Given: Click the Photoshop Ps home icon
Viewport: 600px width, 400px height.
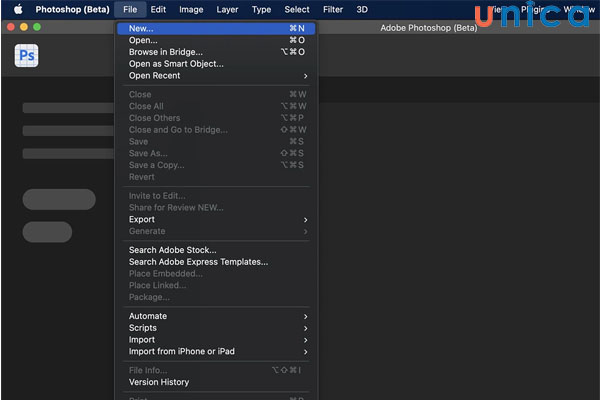Looking at the screenshot, I should pos(27,57).
